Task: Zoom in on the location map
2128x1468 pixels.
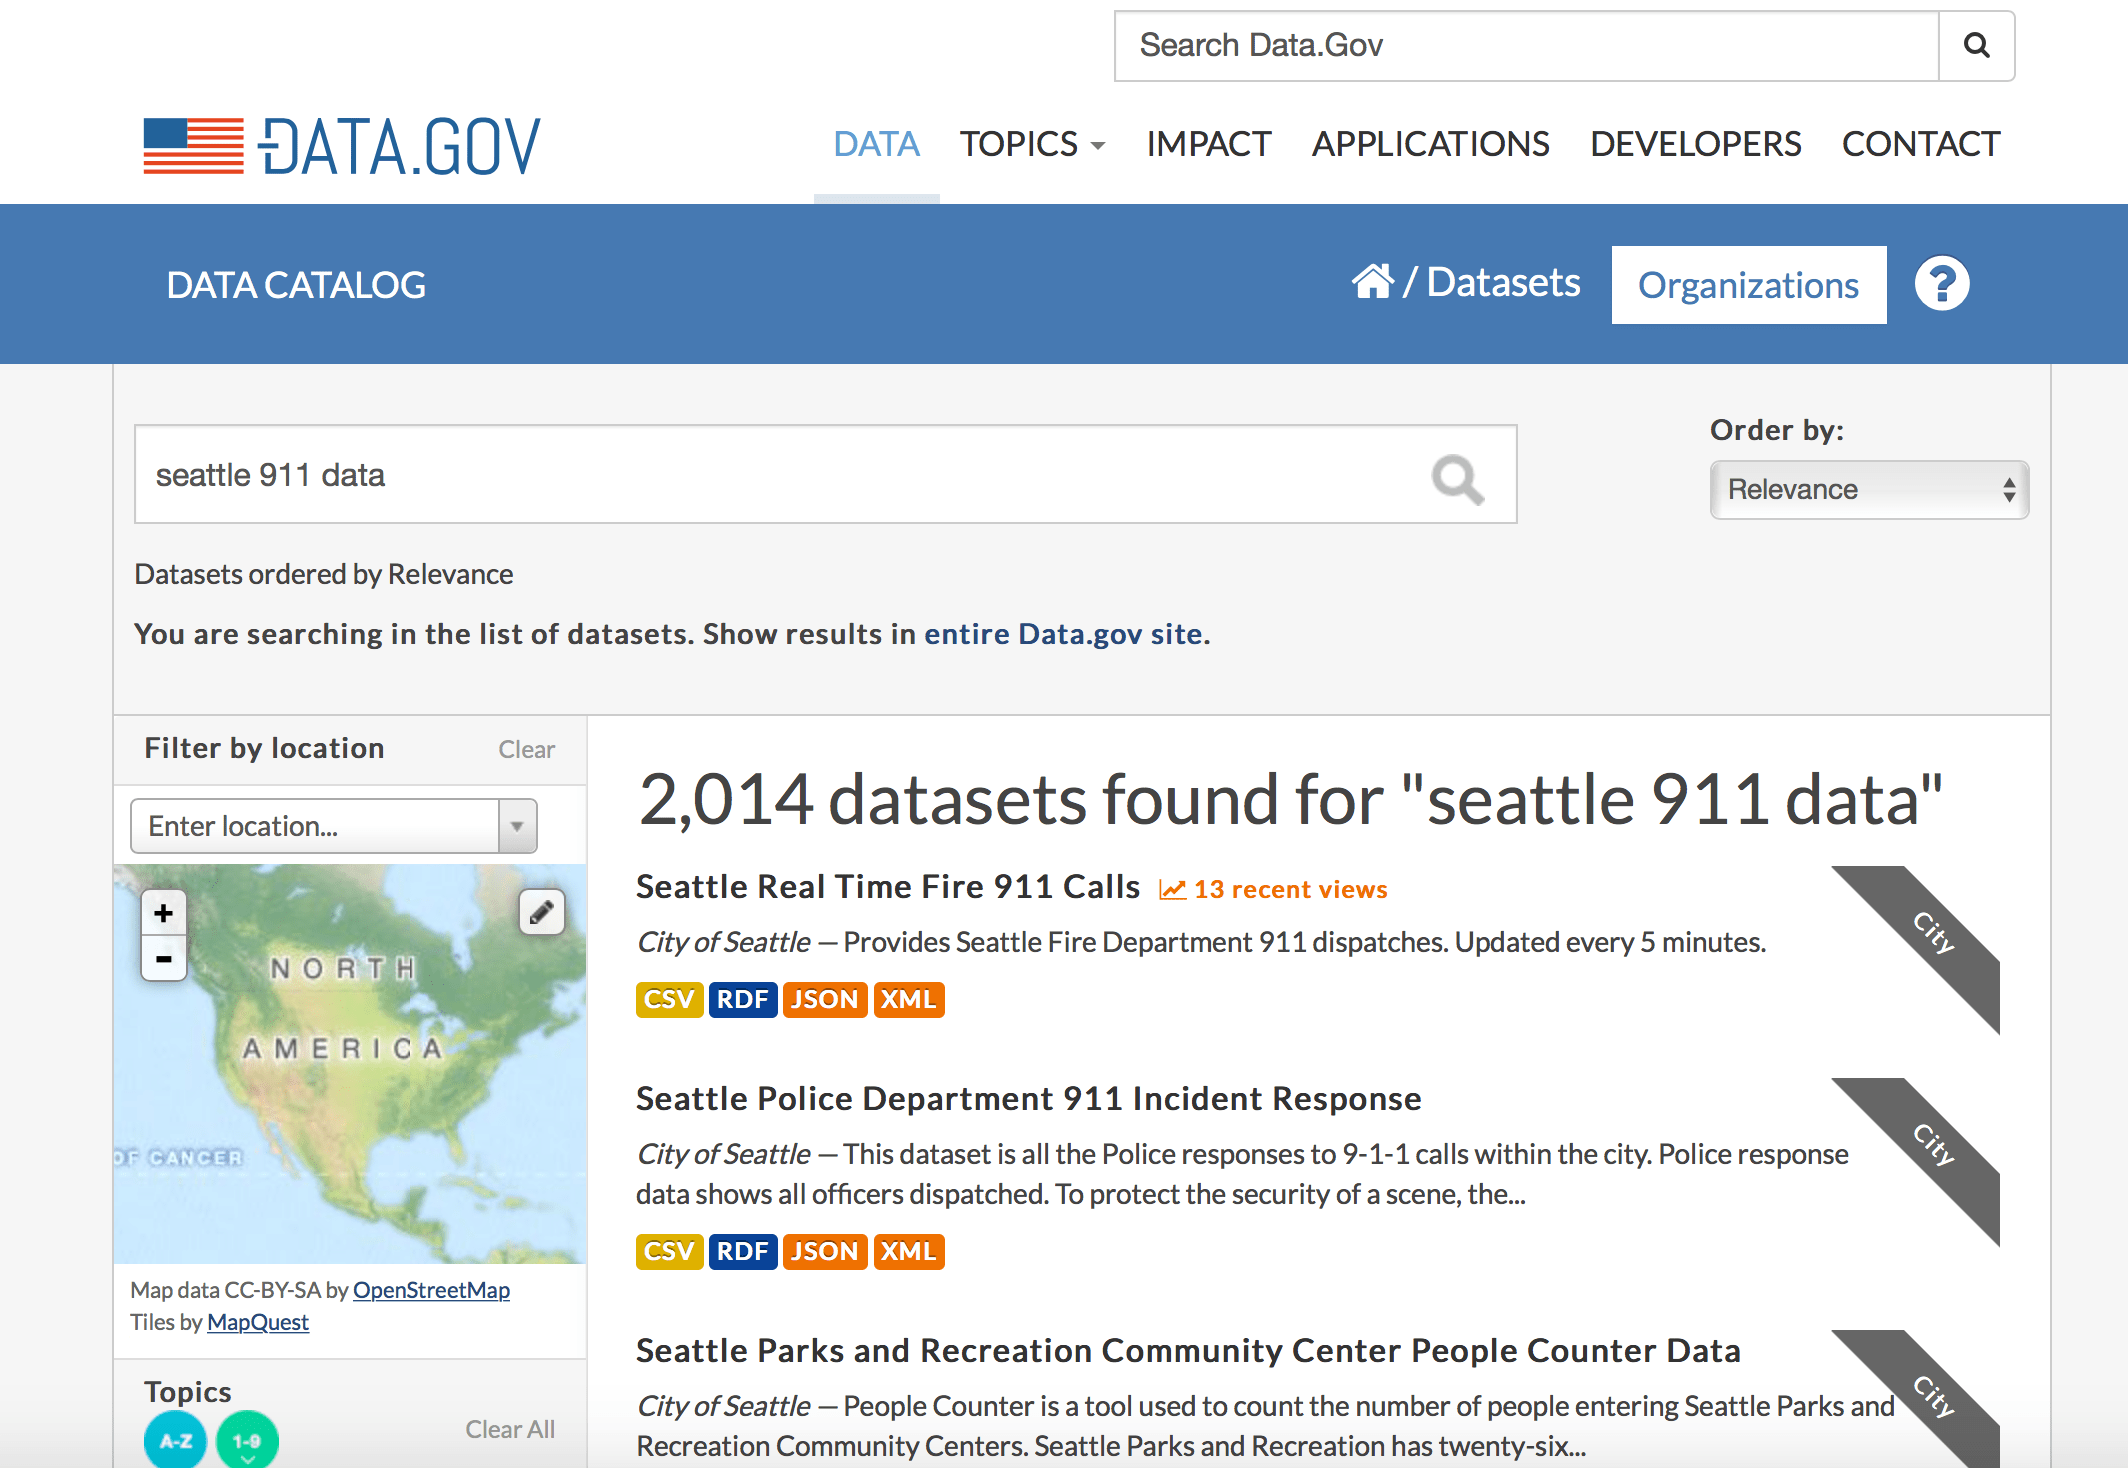Action: tap(164, 913)
